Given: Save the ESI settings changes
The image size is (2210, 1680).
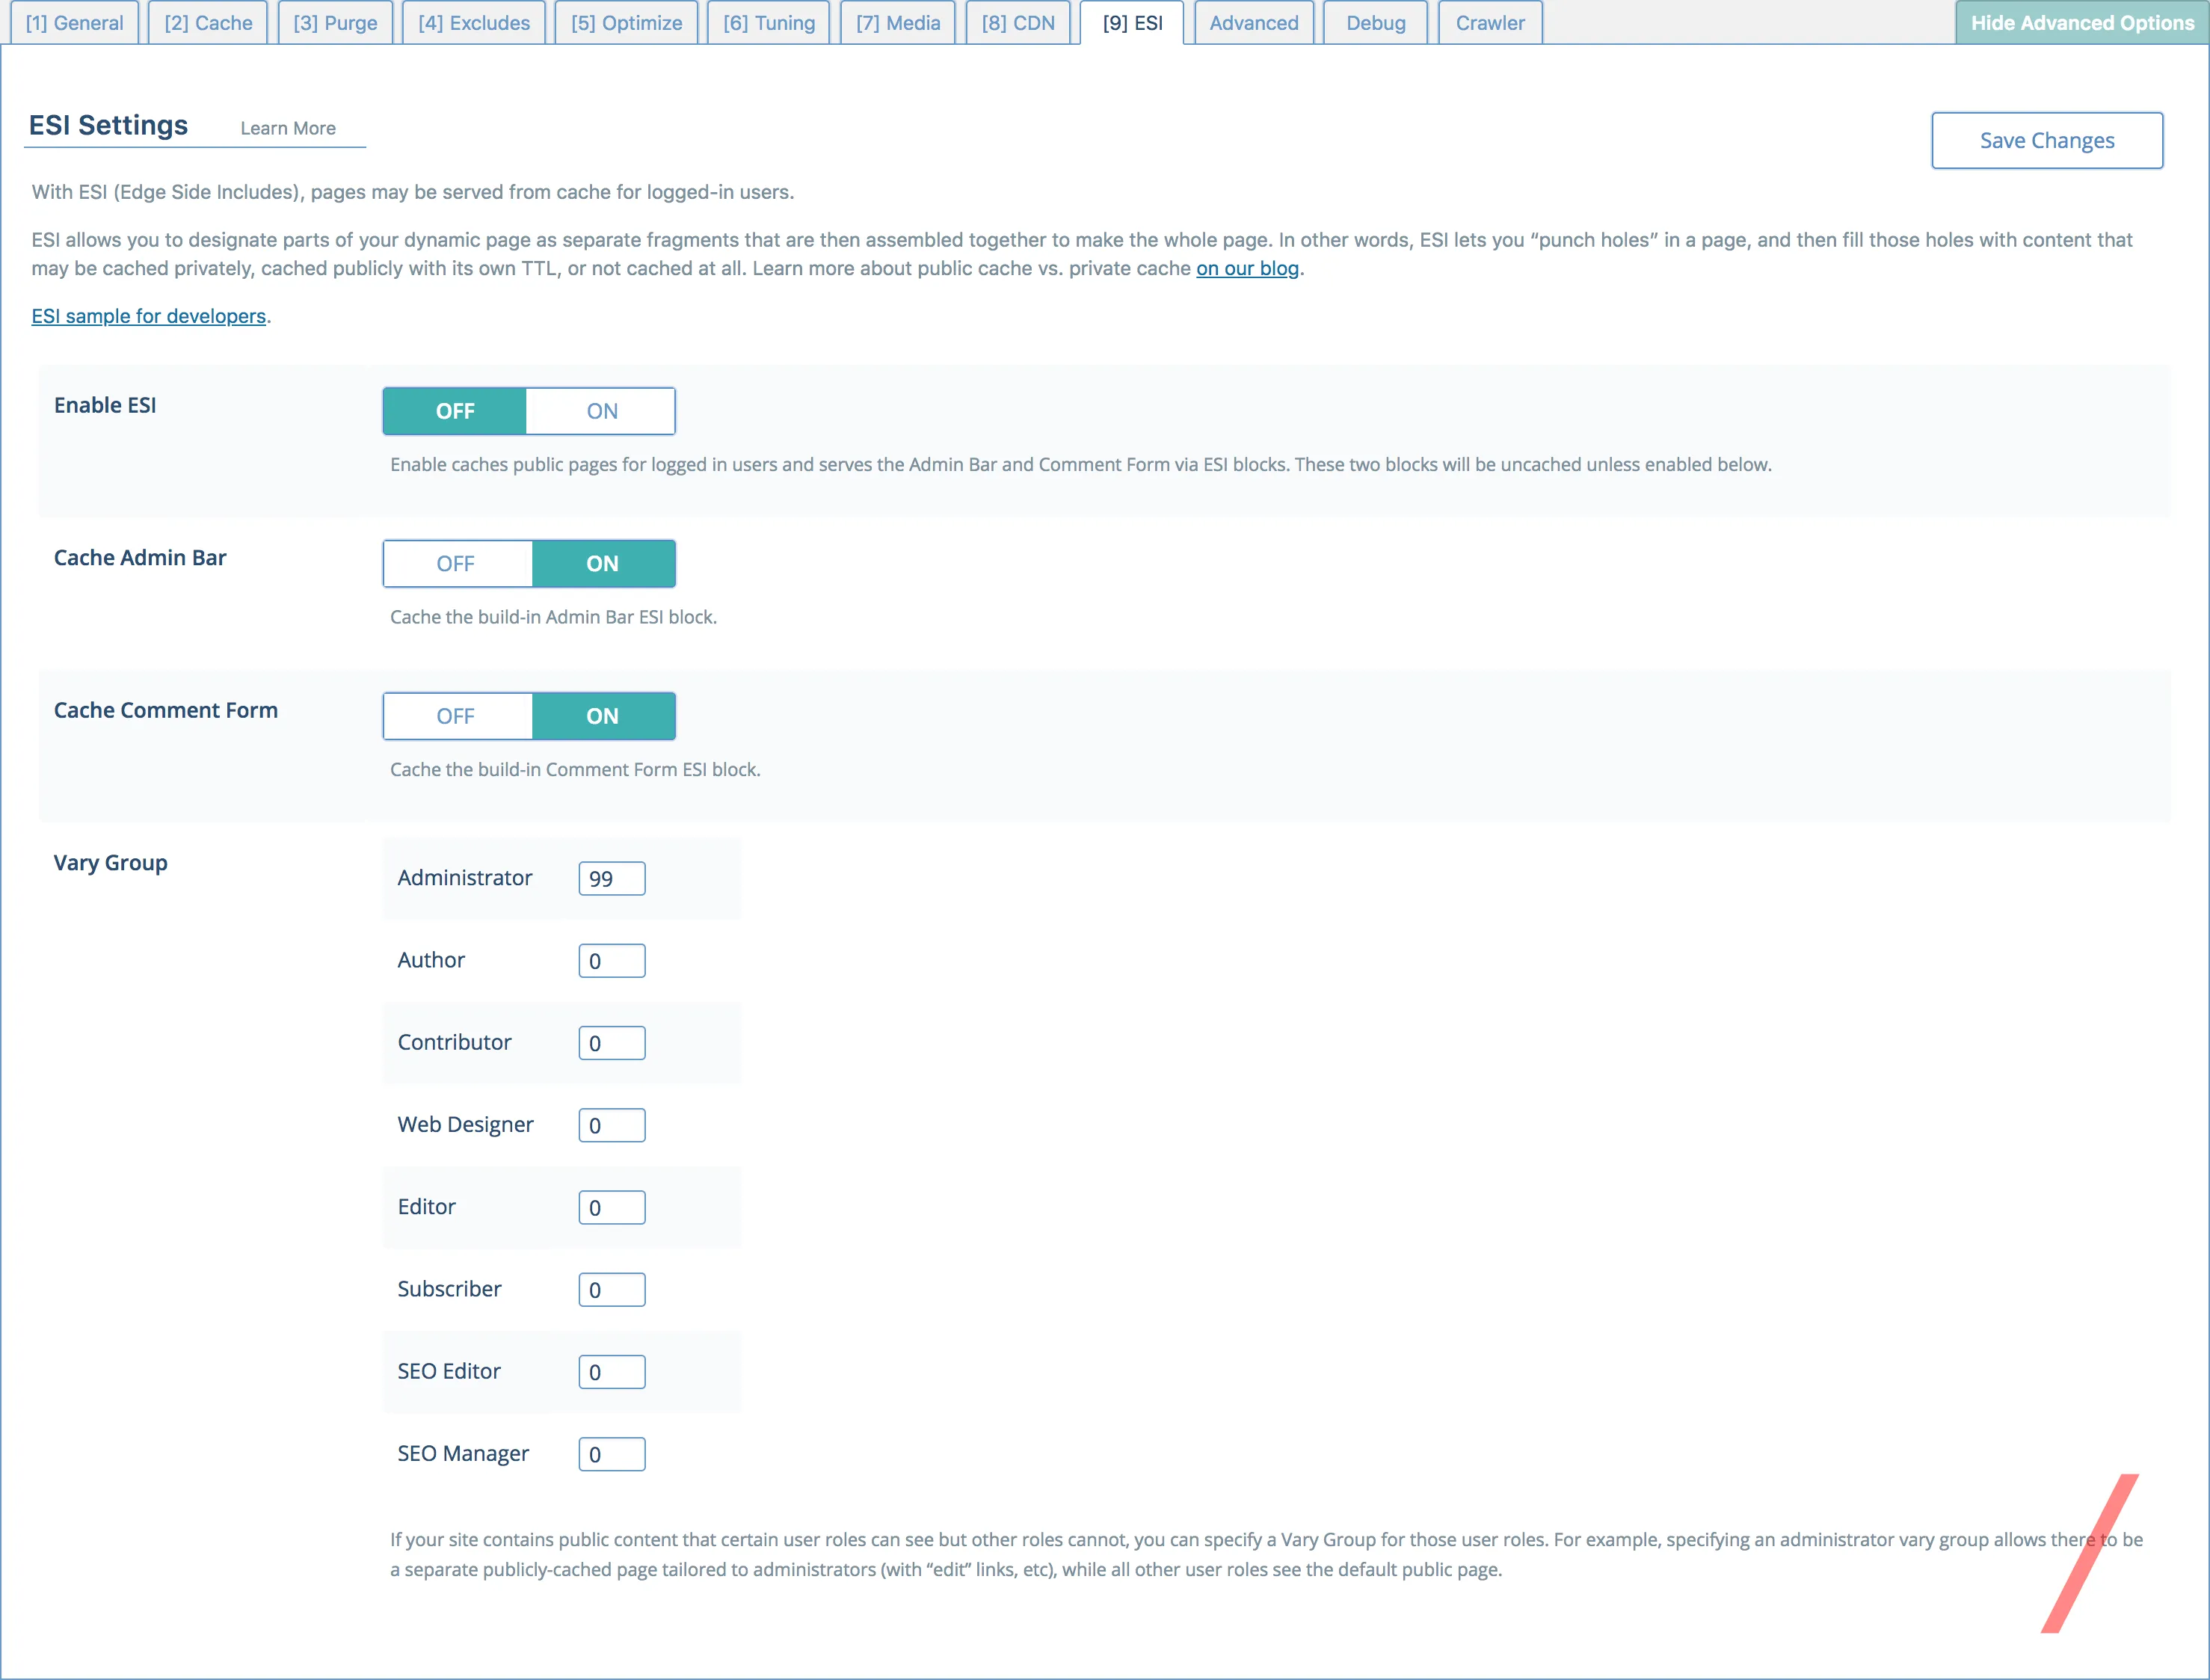Looking at the screenshot, I should pyautogui.click(x=2047, y=140).
